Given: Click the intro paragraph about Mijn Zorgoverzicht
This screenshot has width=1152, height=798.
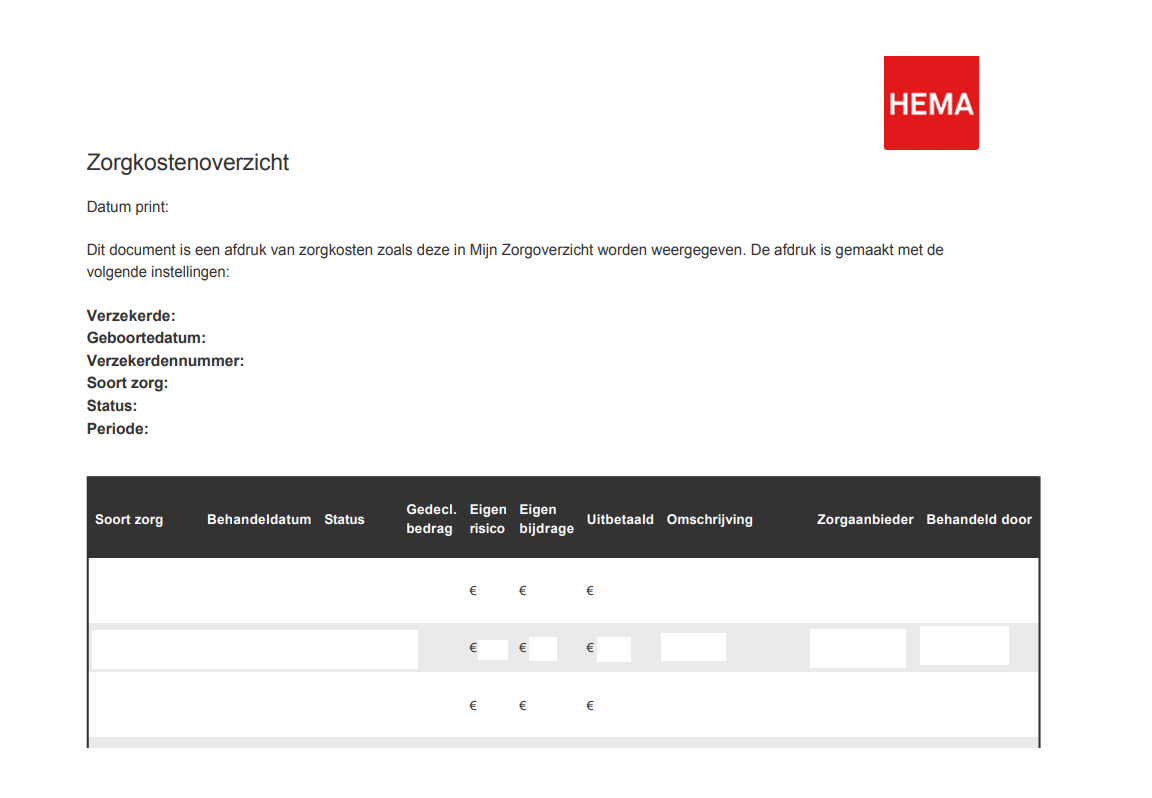Looking at the screenshot, I should coord(515,261).
